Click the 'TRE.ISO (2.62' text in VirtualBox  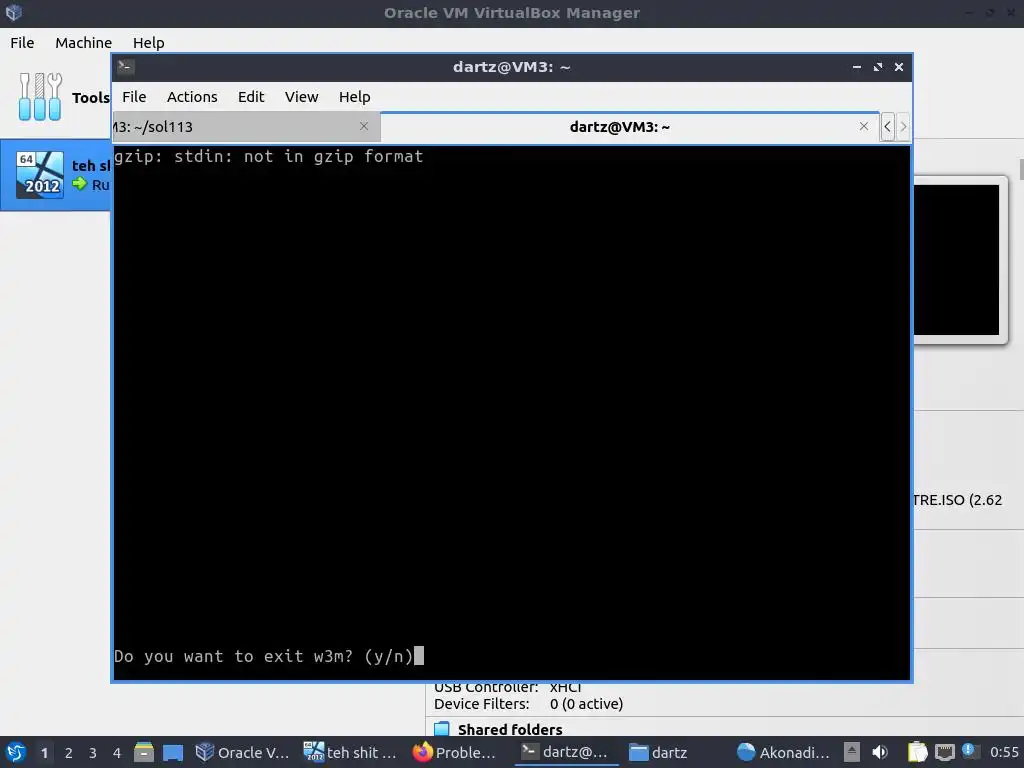tap(957, 500)
